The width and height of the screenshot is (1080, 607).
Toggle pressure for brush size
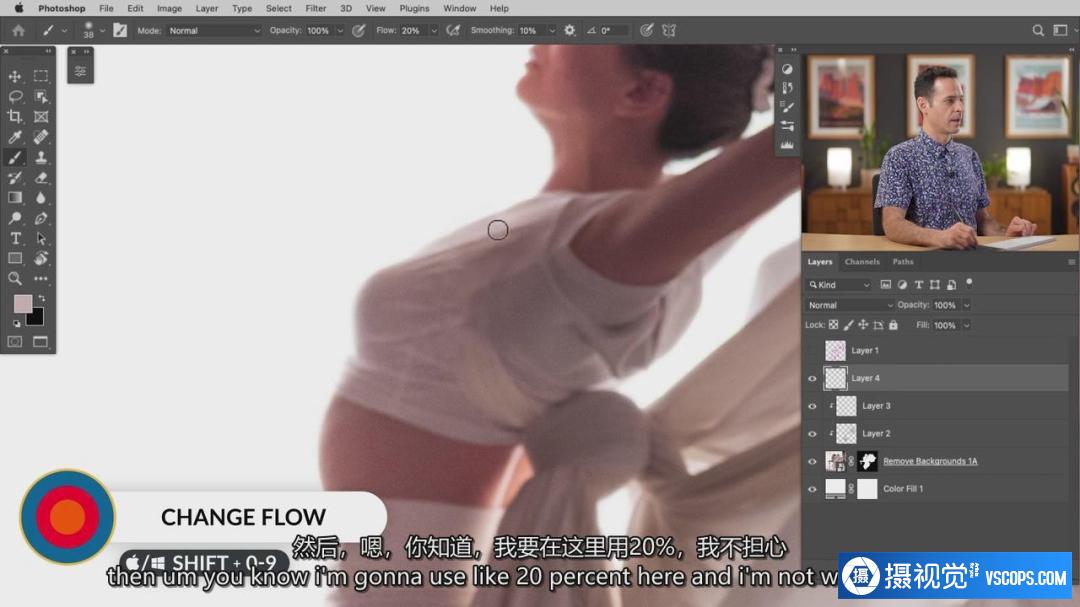tap(646, 30)
